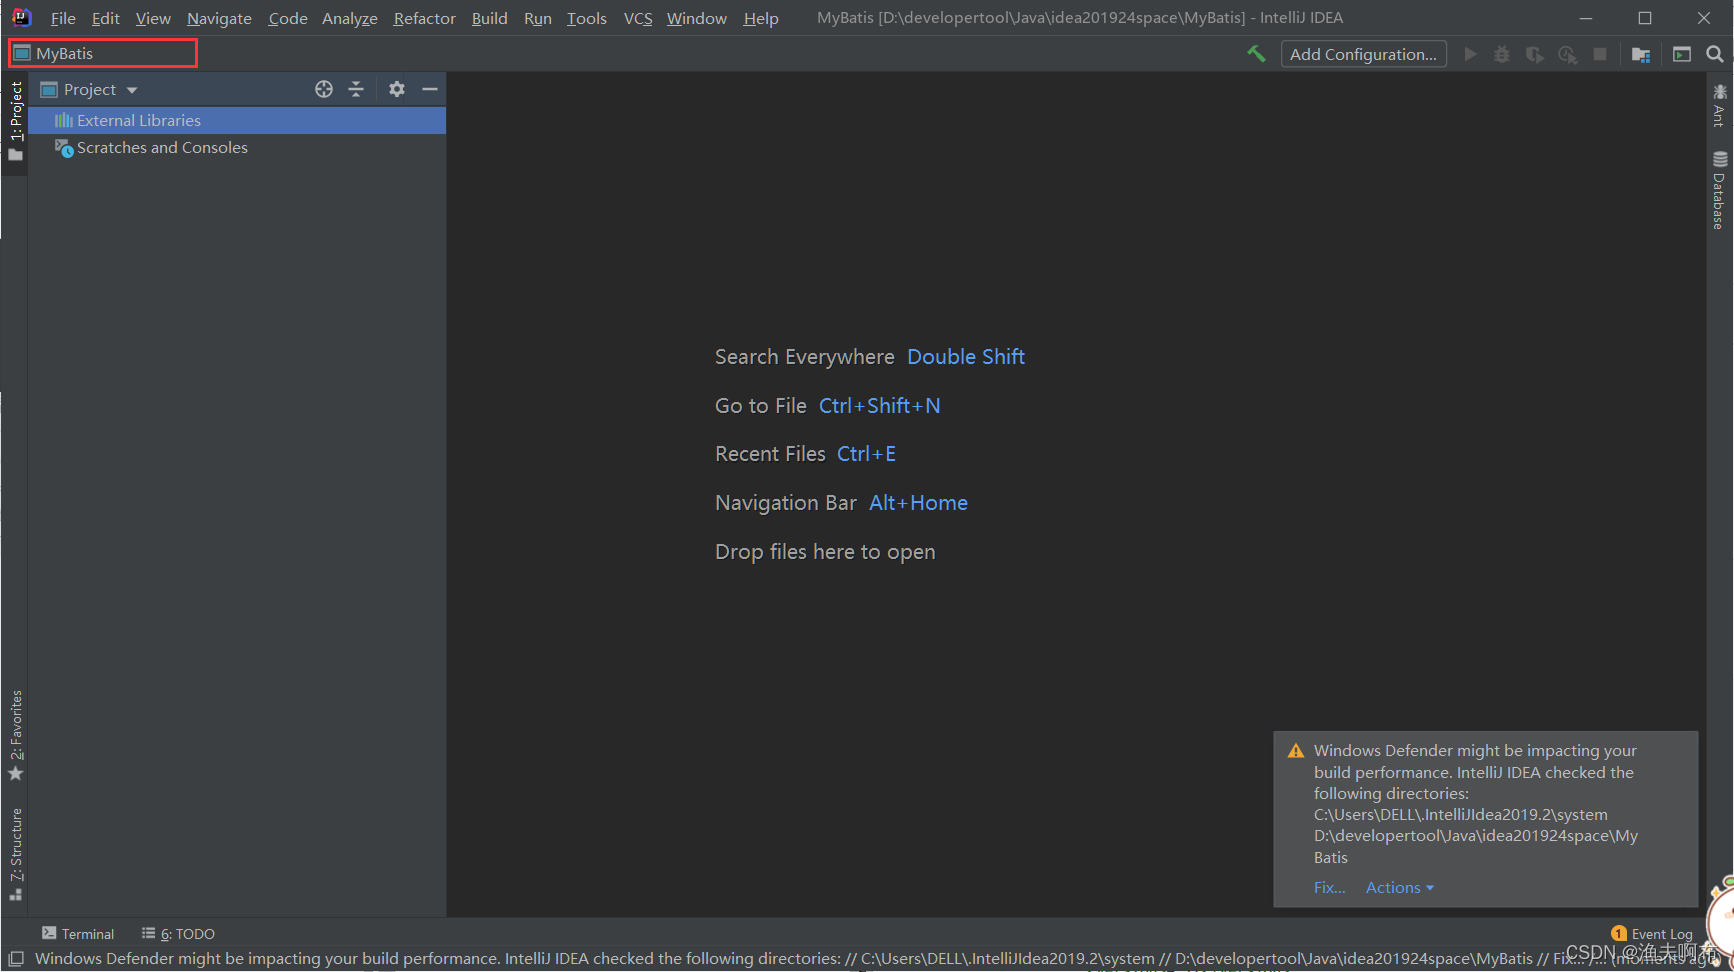Open the Edit menu
The height and width of the screenshot is (972, 1734).
105,18
